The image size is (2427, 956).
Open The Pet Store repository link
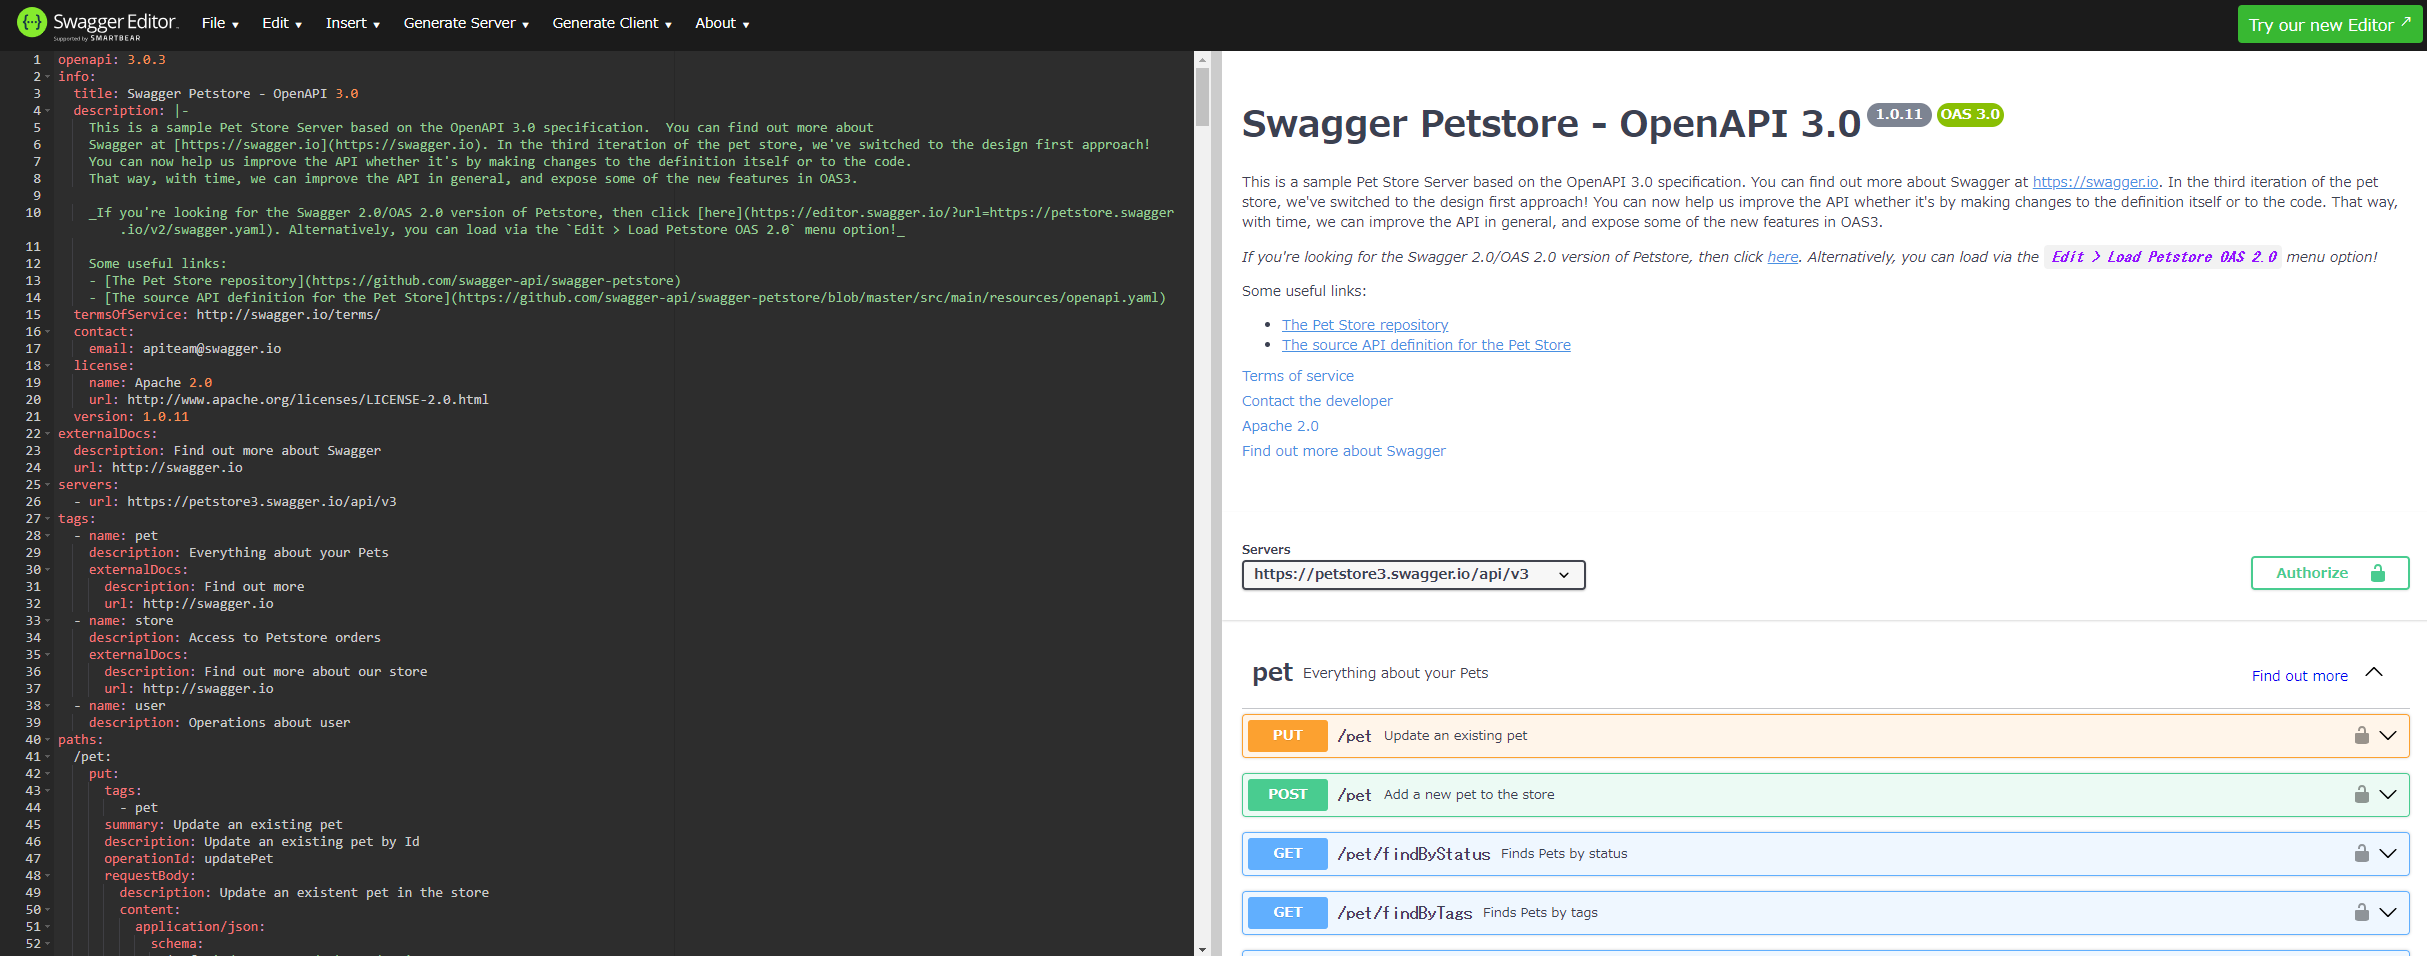pos(1364,325)
